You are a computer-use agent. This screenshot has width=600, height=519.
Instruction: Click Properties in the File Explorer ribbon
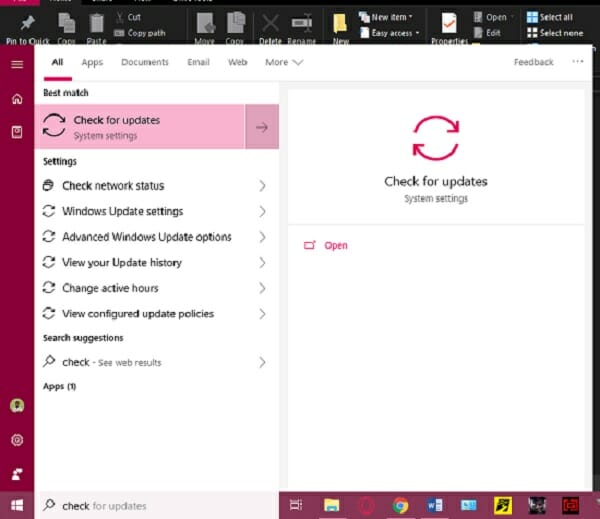tap(449, 29)
